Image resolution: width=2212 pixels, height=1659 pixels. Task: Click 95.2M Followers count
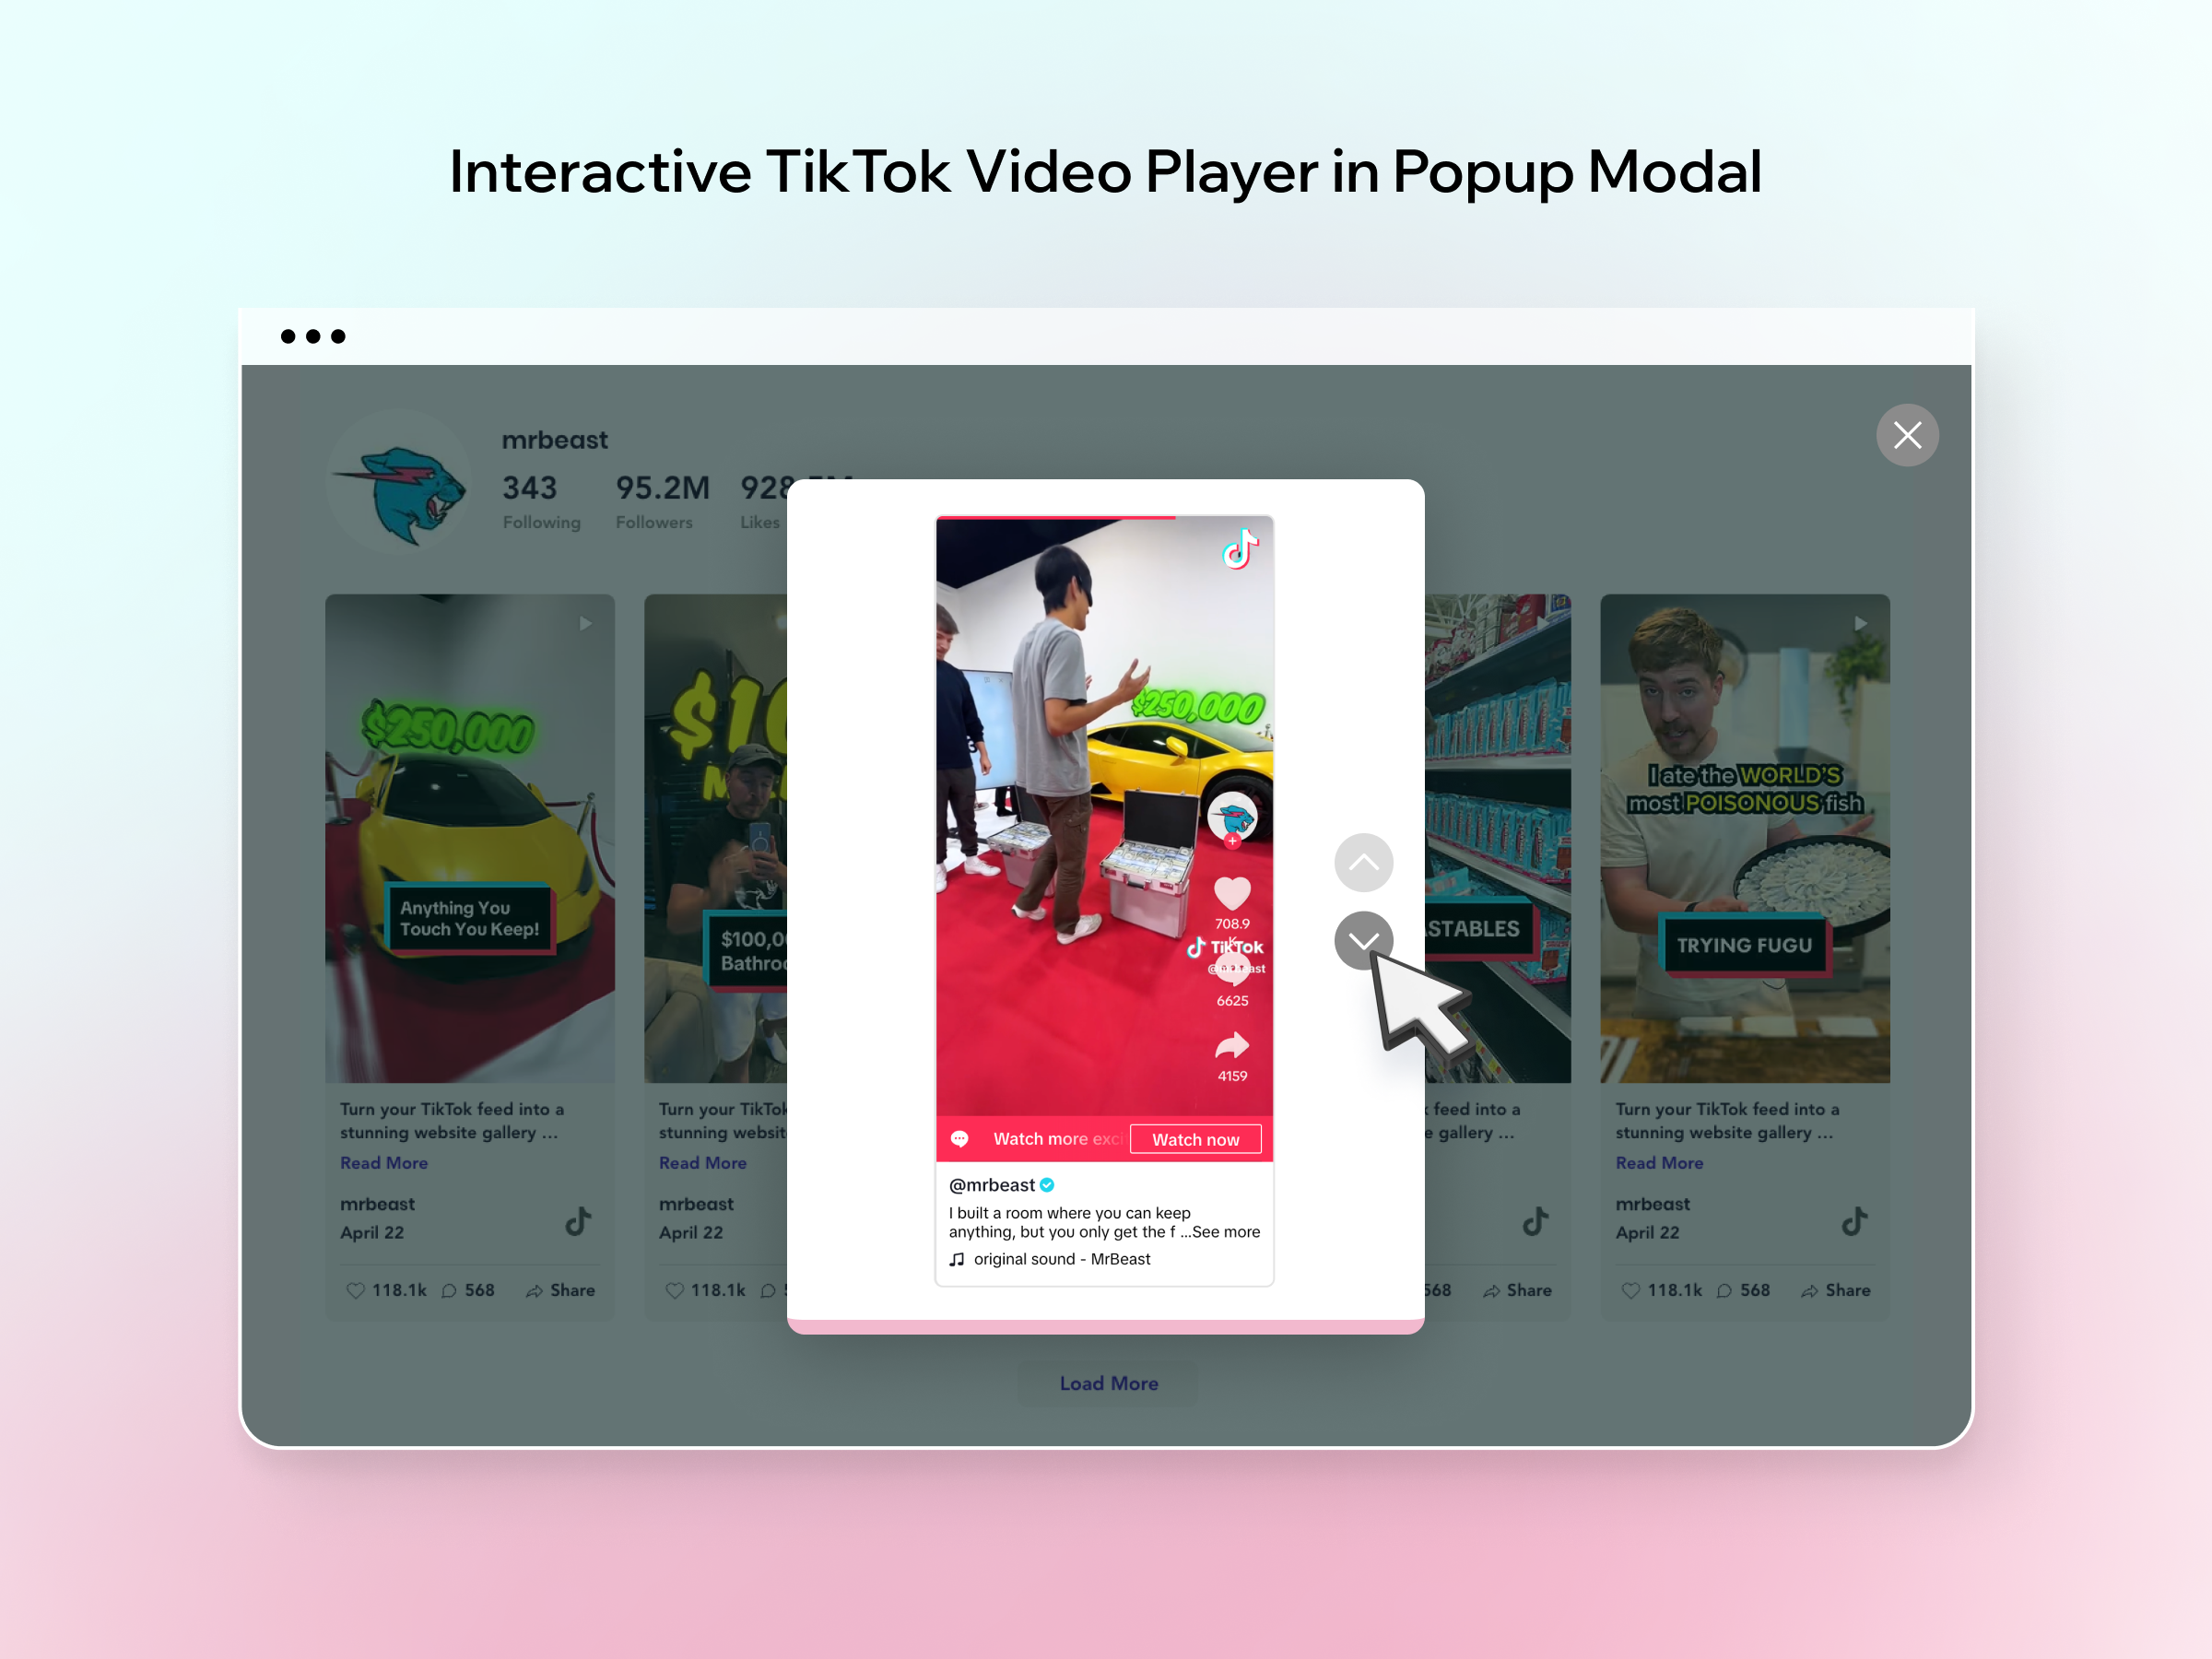[662, 501]
